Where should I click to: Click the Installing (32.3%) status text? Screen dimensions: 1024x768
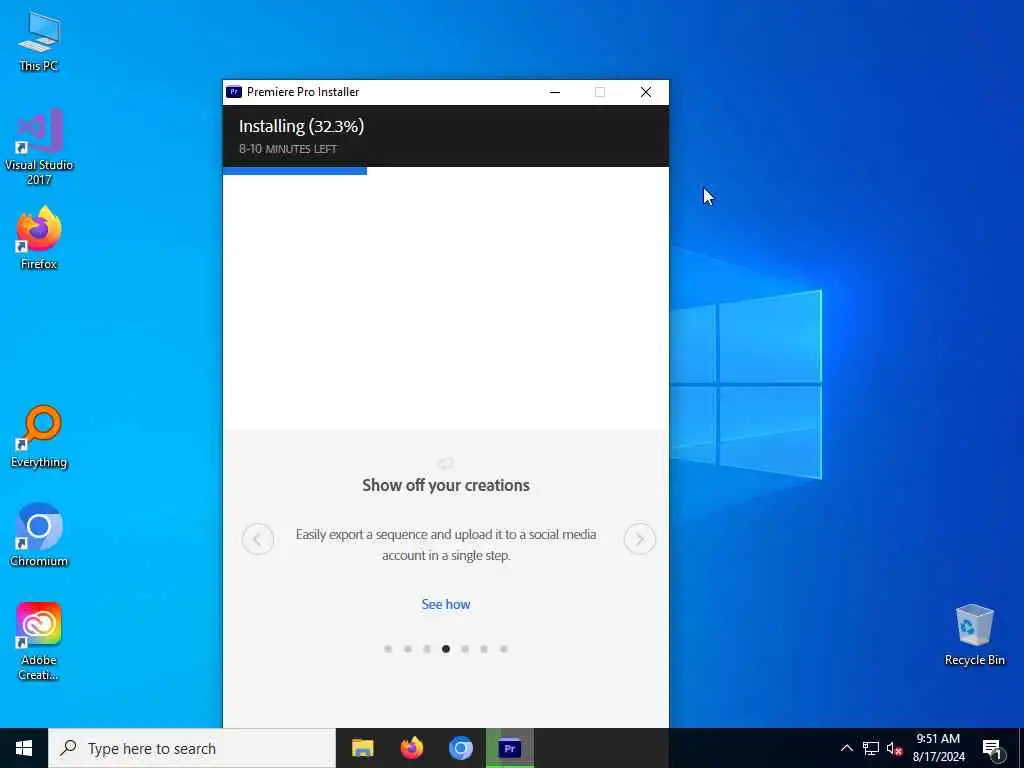(301, 126)
